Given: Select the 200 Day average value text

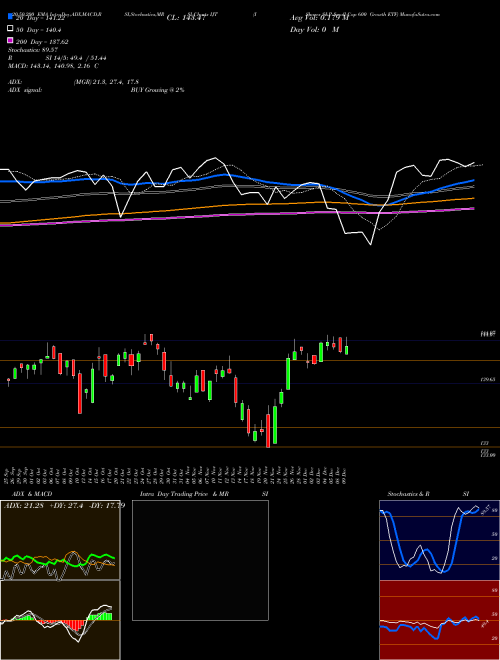Looking at the screenshot, I should pyautogui.click(x=42, y=42).
